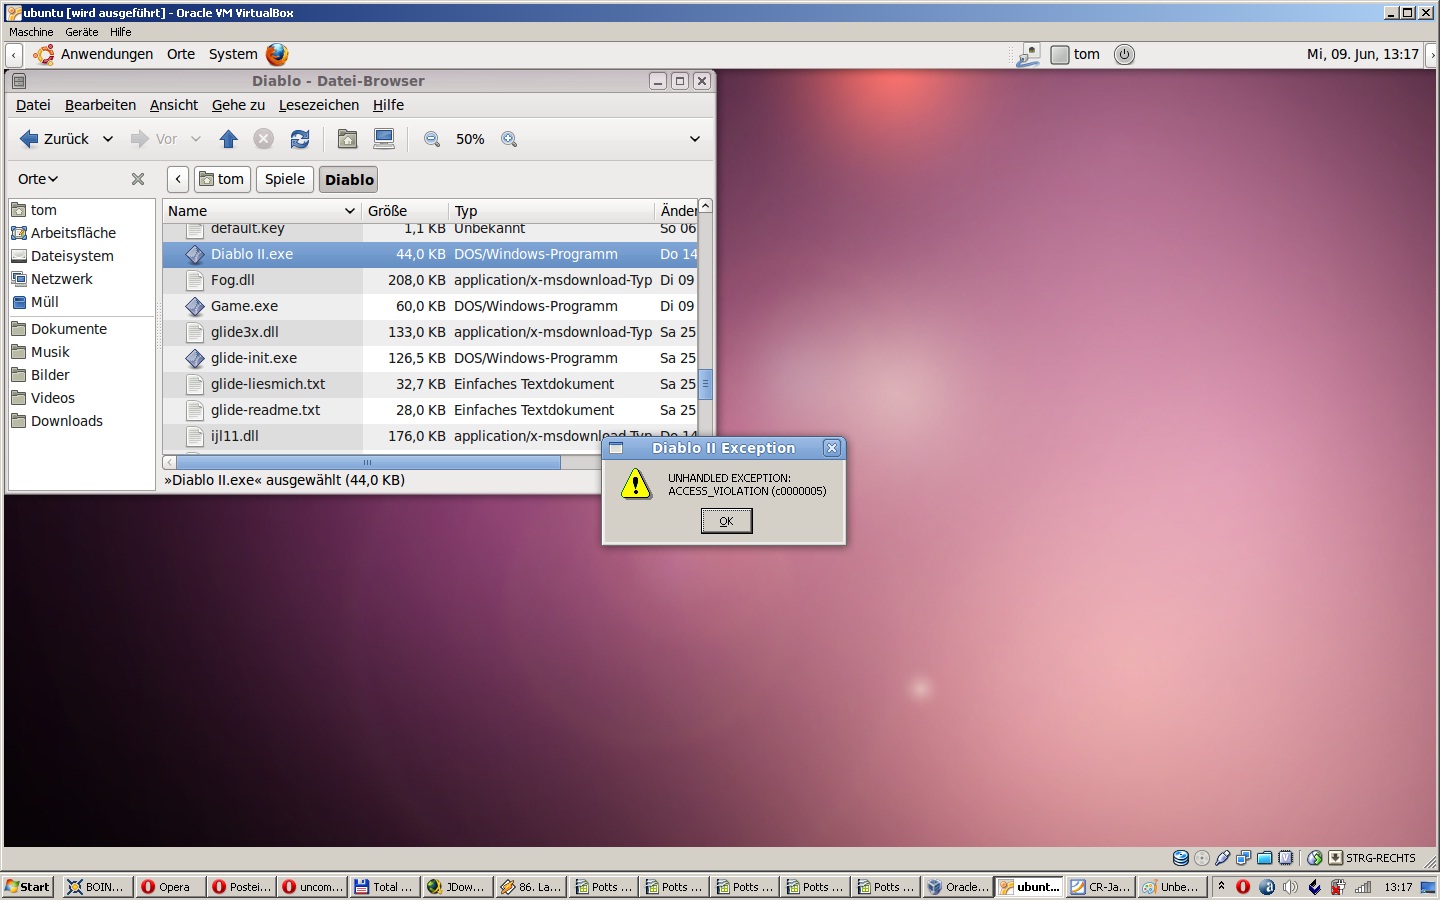Open the Orte panel menu
The width and height of the screenshot is (1440, 900).
(181, 54)
